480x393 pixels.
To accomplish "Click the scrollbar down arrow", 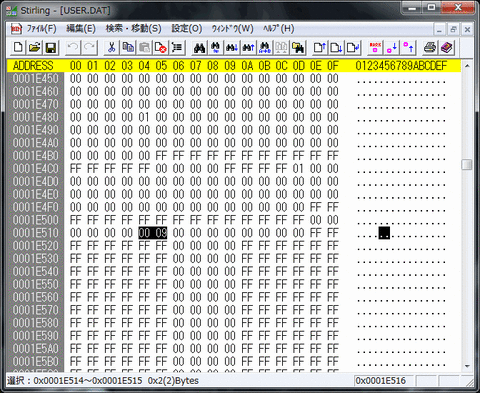I will [x=467, y=366].
